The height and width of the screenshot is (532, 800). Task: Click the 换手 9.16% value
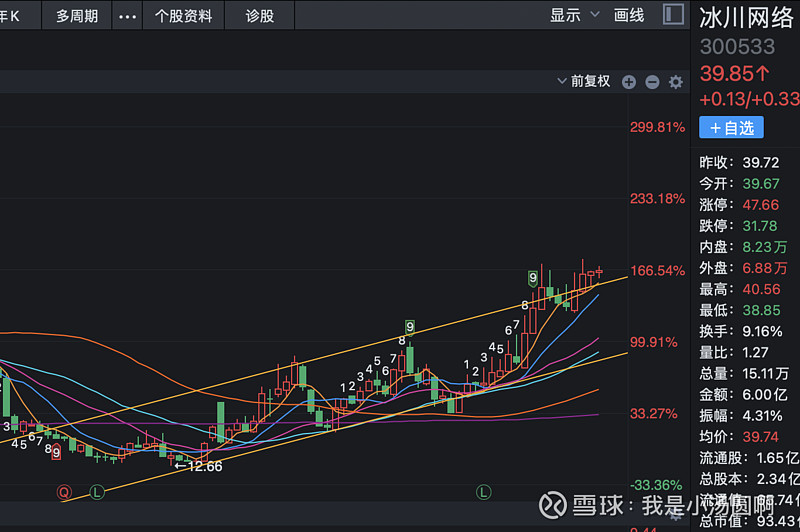click(762, 332)
